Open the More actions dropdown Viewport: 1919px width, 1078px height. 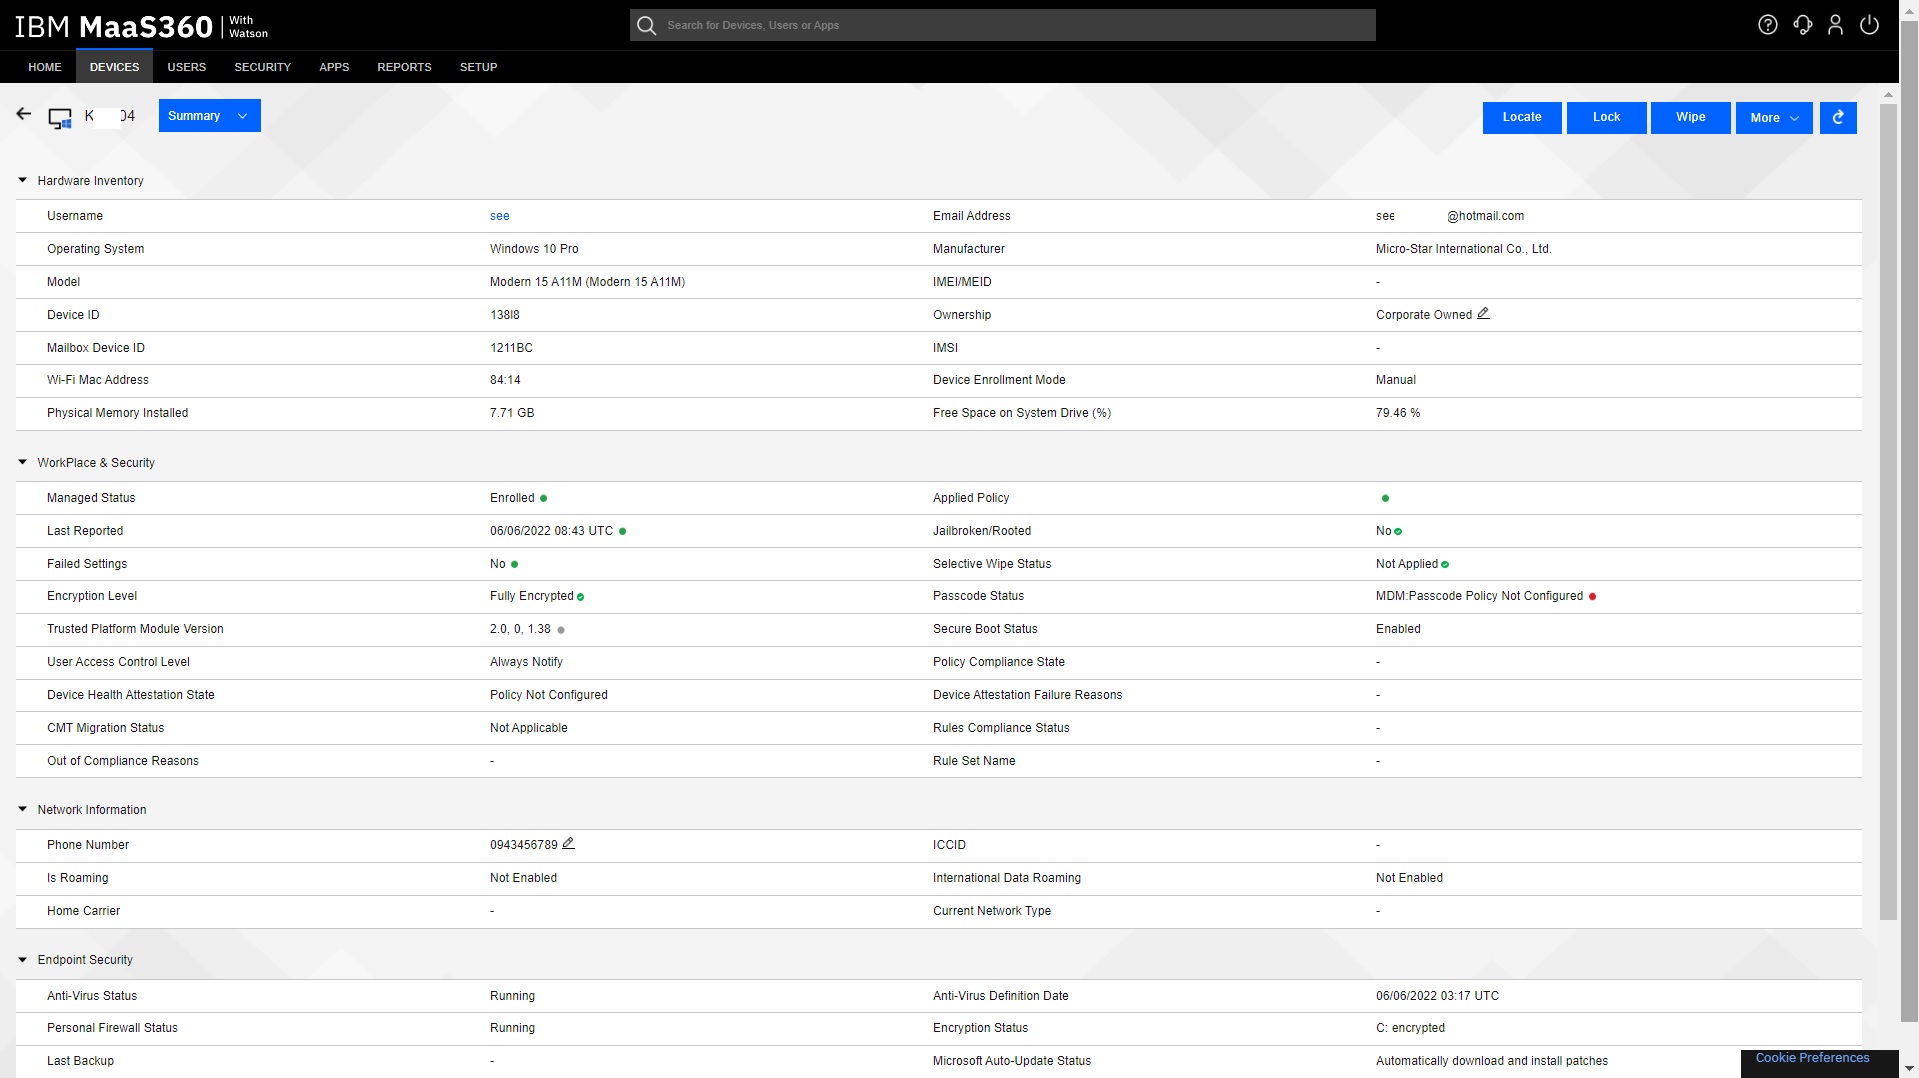point(1774,118)
